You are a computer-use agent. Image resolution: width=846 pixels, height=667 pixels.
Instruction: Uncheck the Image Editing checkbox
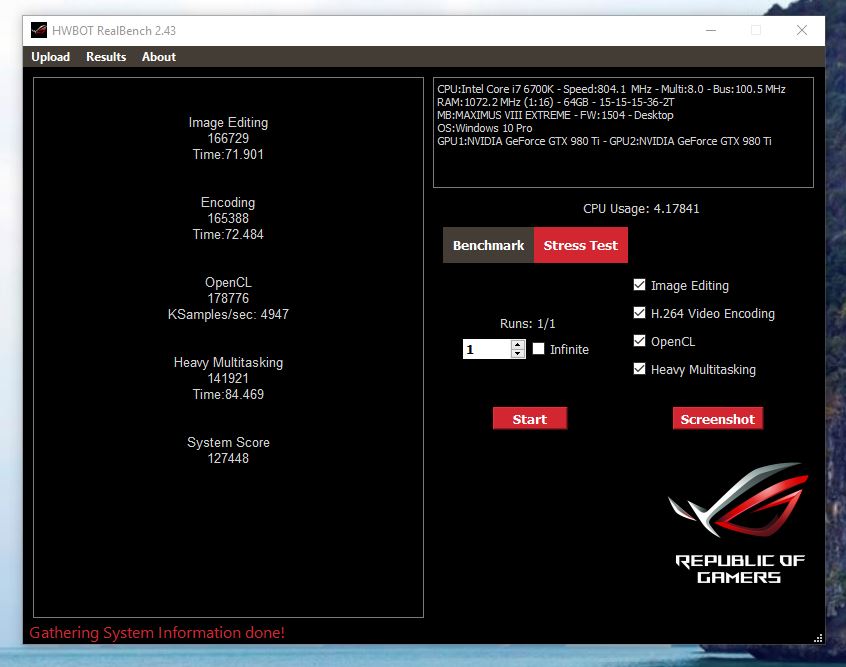639,285
